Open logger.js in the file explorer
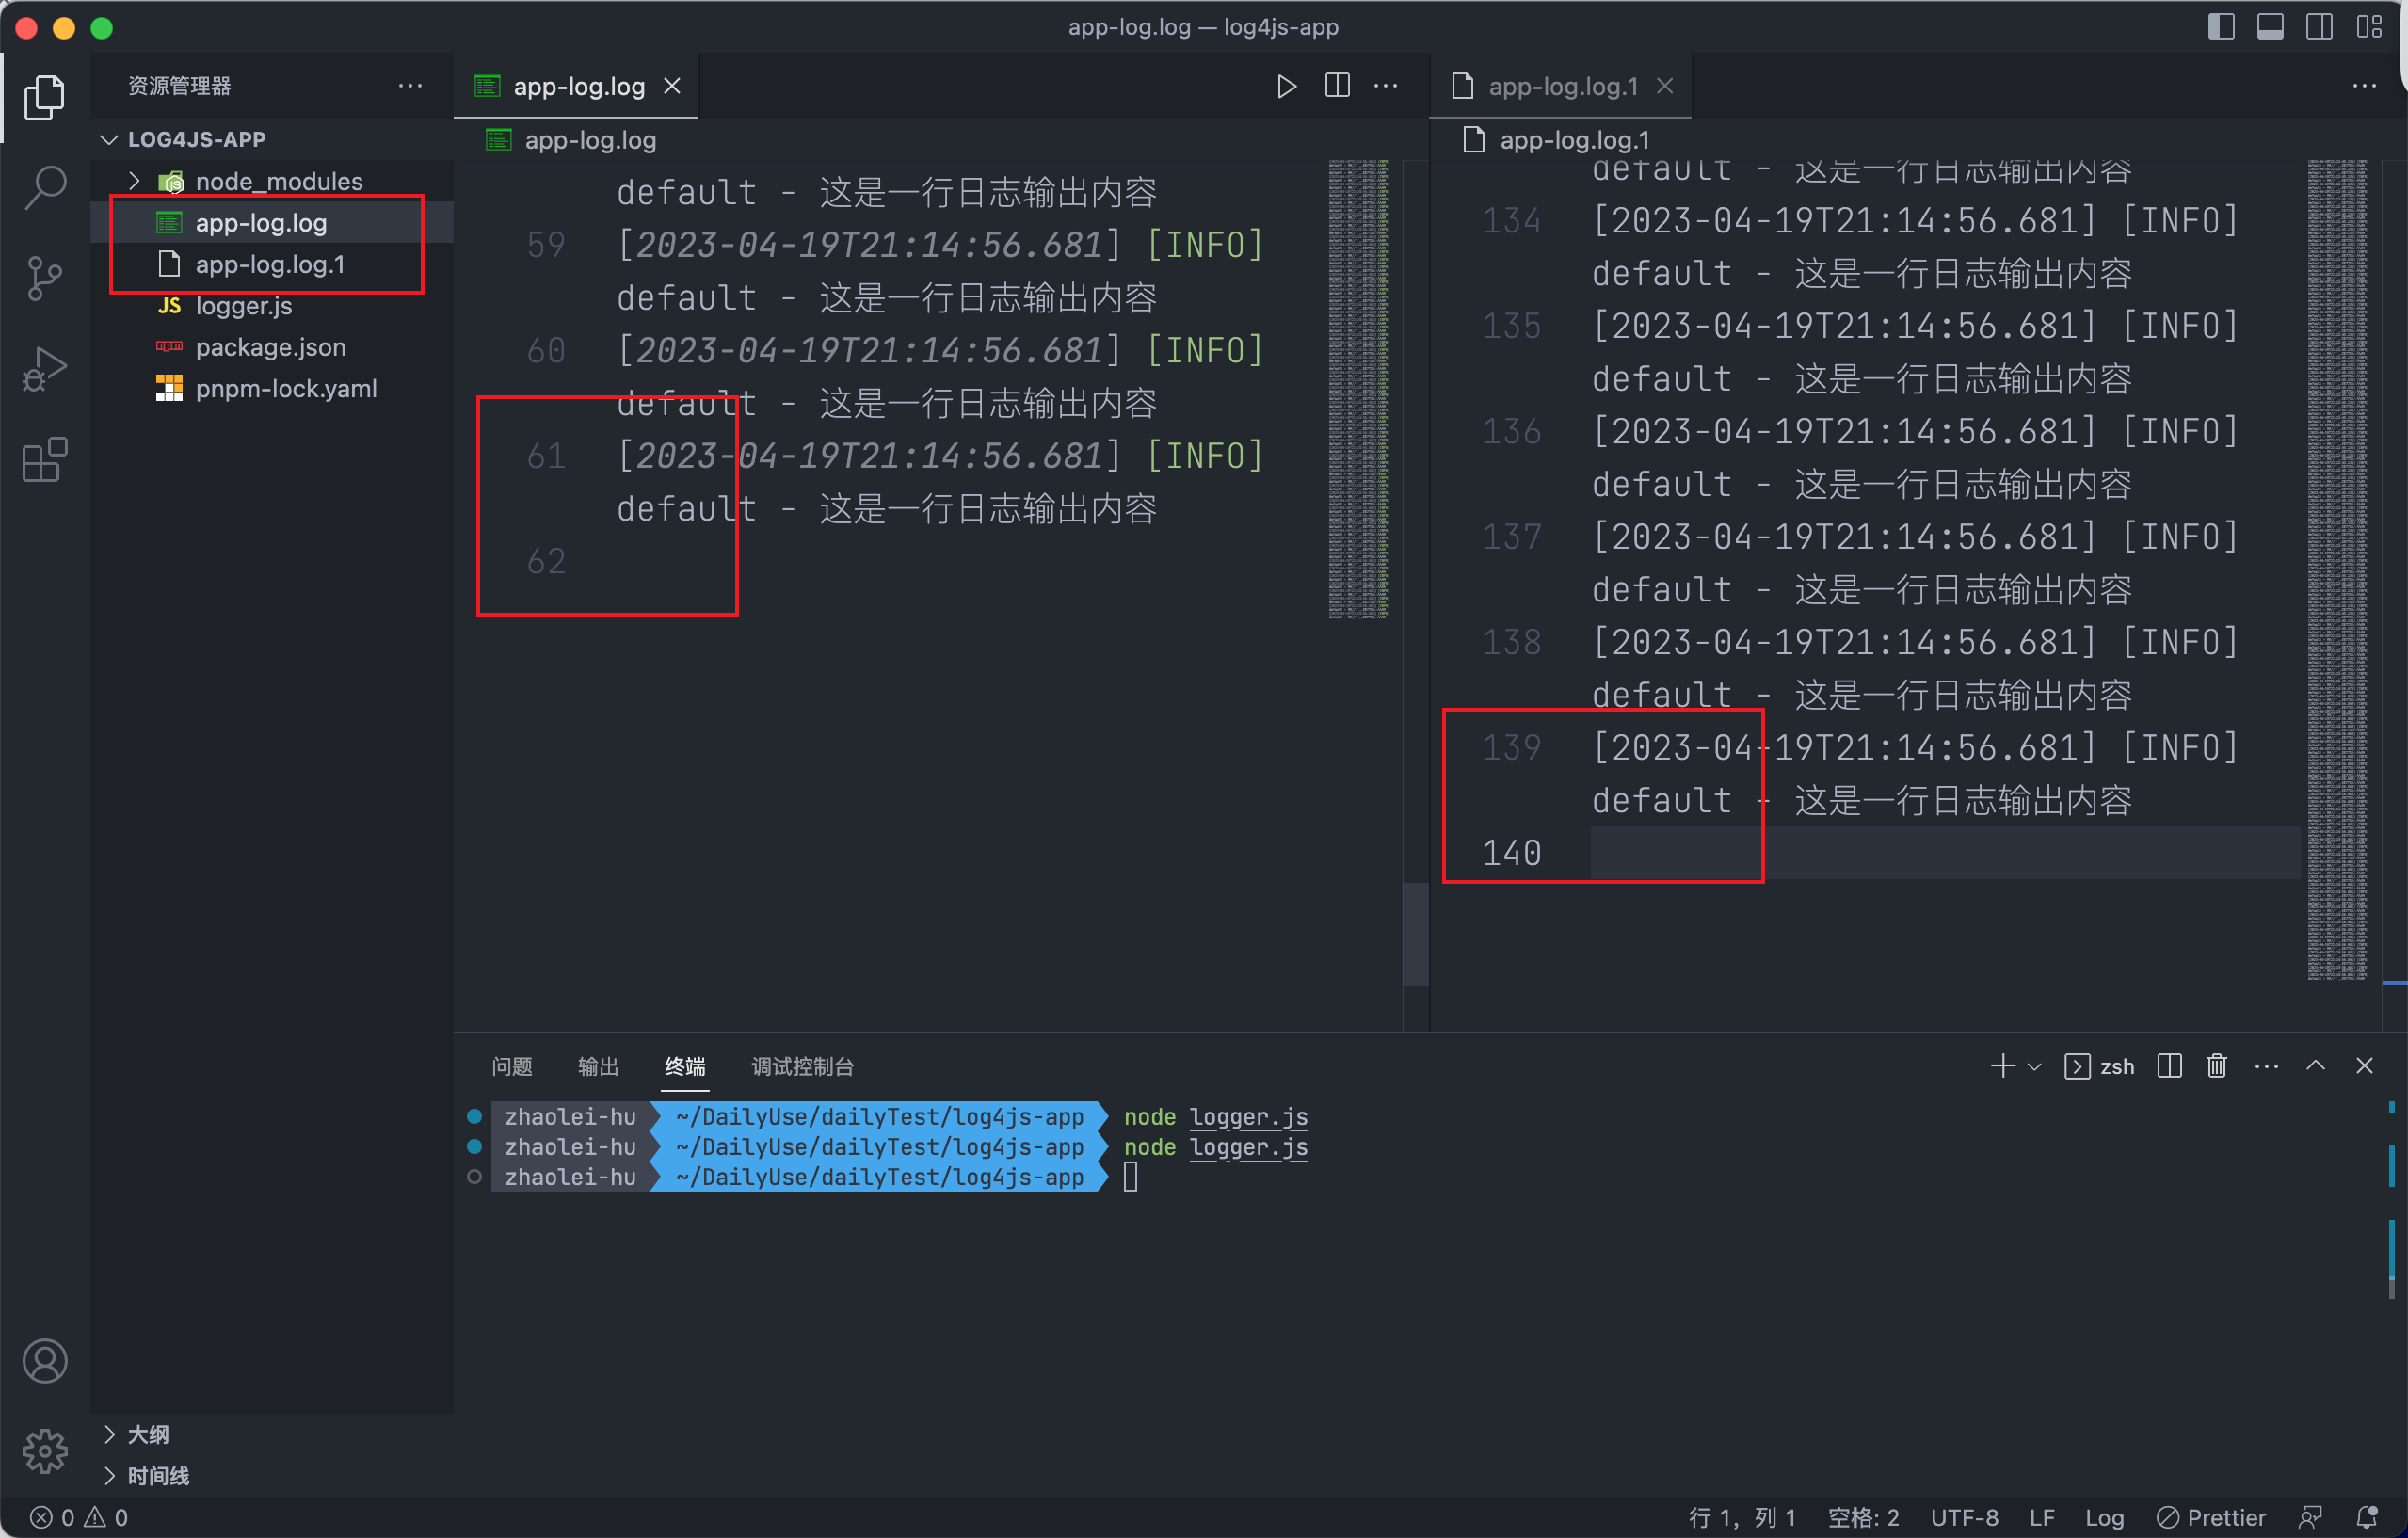2408x1538 pixels. click(243, 306)
